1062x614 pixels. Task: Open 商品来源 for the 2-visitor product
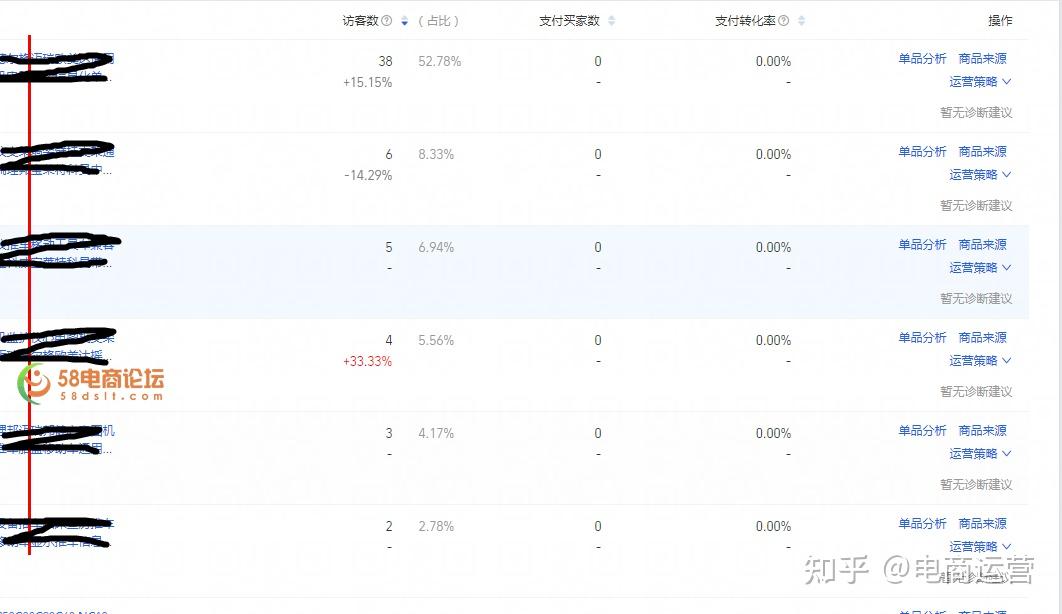click(x=982, y=524)
